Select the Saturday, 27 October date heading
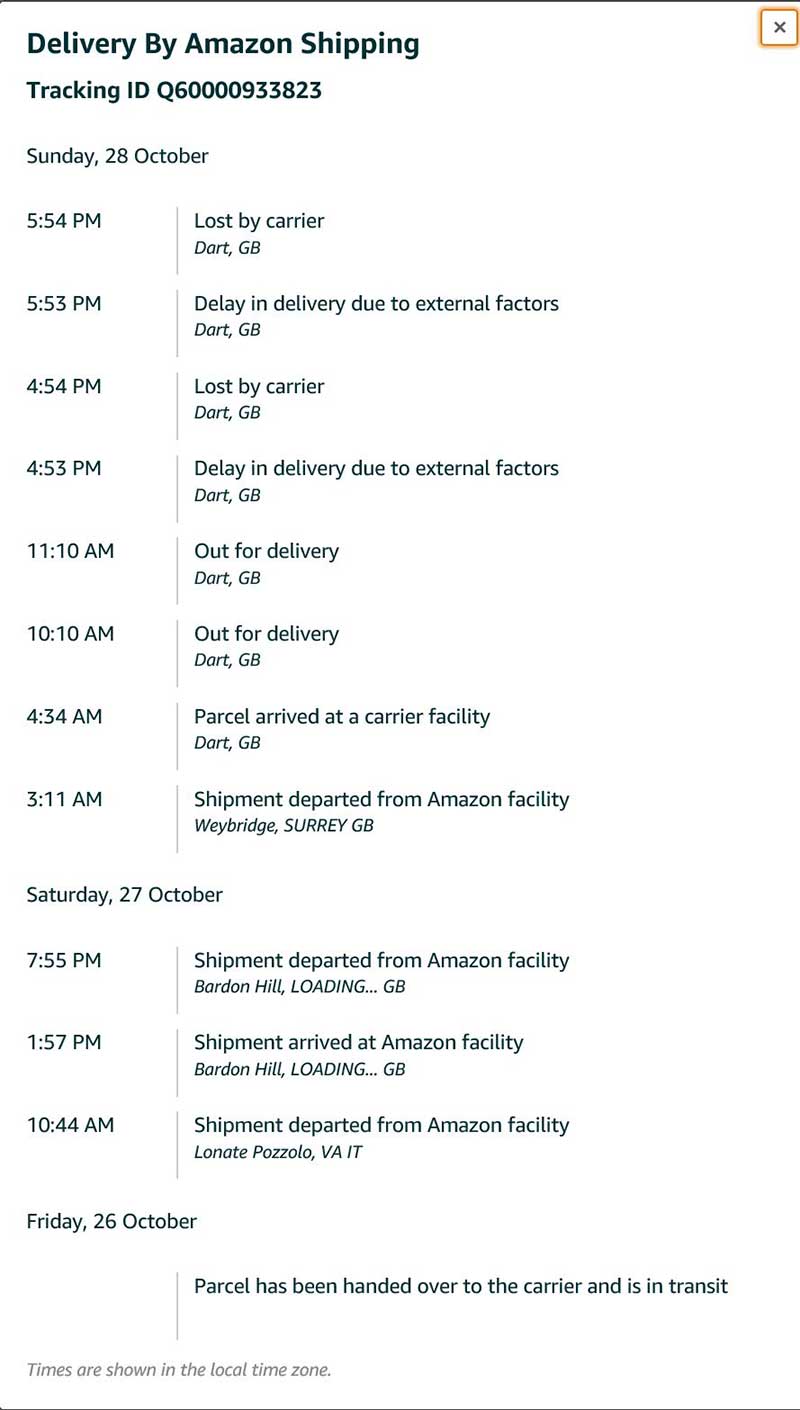The height and width of the screenshot is (1410, 800). (124, 895)
